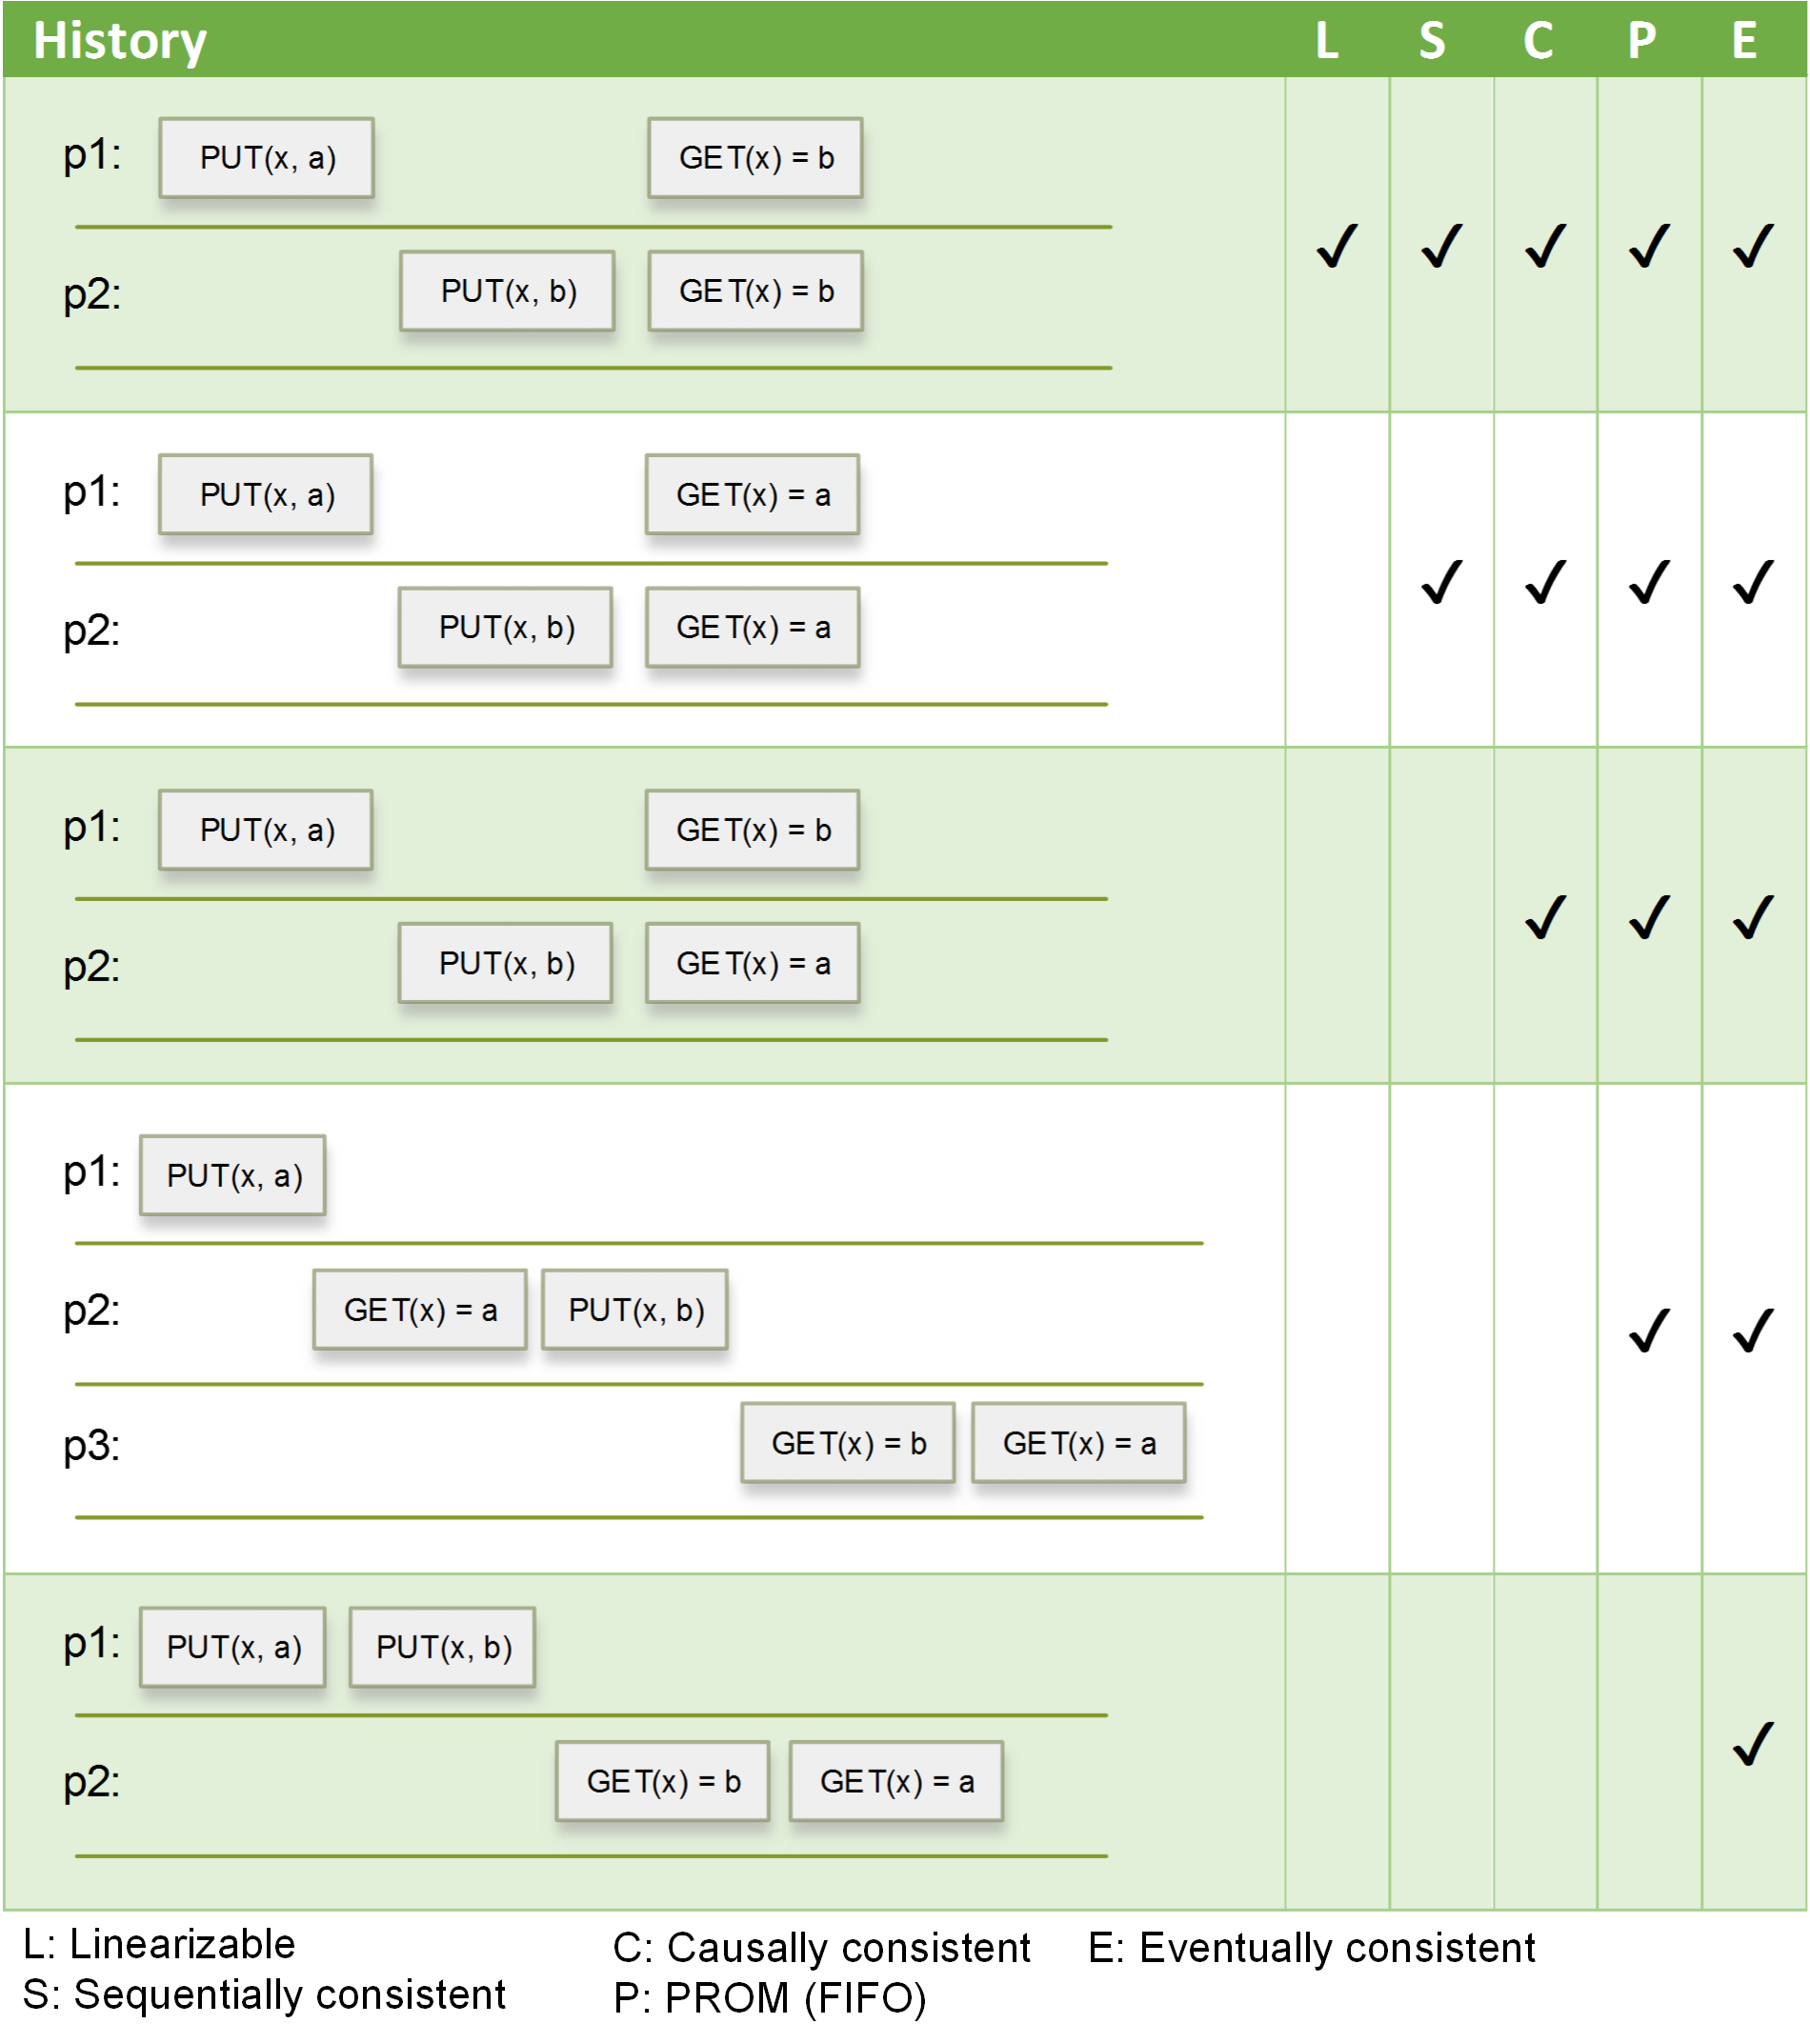Click the S column checkmark in the second history
The width and height of the screenshot is (1810, 2044).
1441,582
